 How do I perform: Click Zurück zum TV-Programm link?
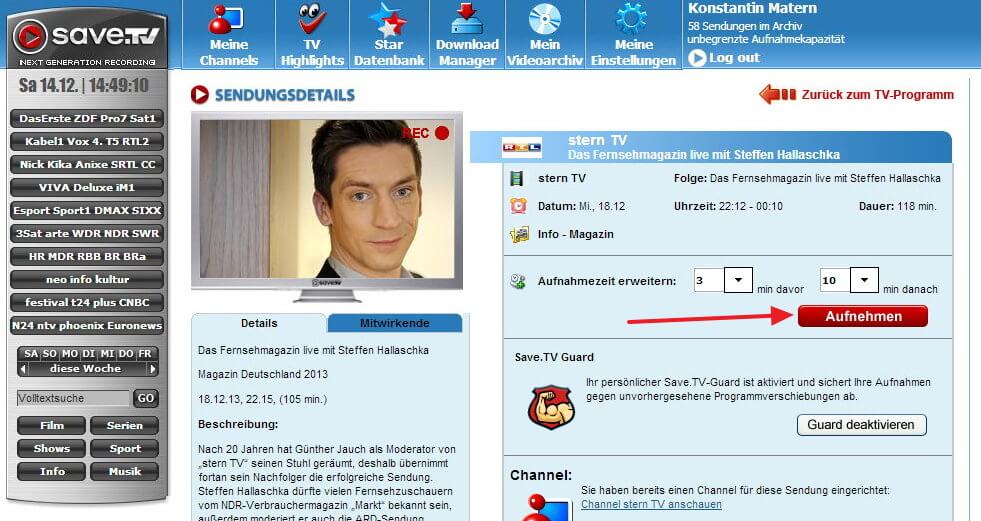tap(877, 94)
